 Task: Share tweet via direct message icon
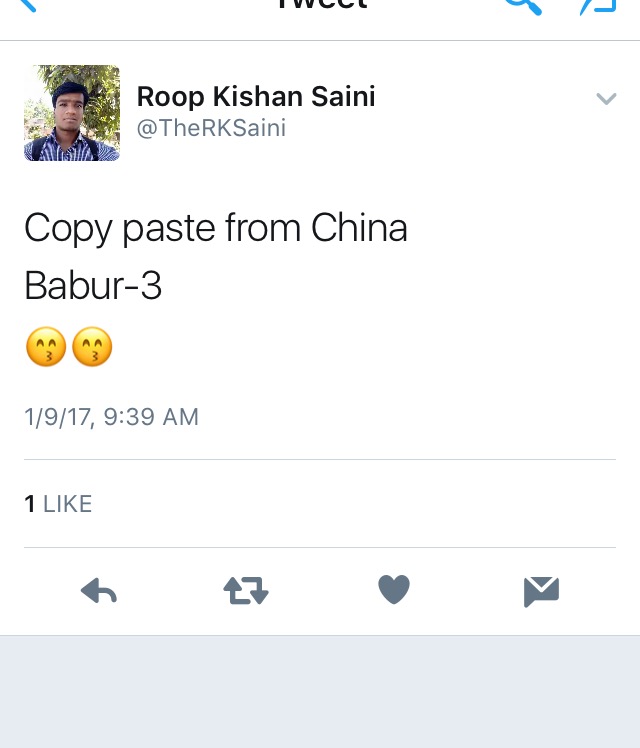(x=541, y=592)
